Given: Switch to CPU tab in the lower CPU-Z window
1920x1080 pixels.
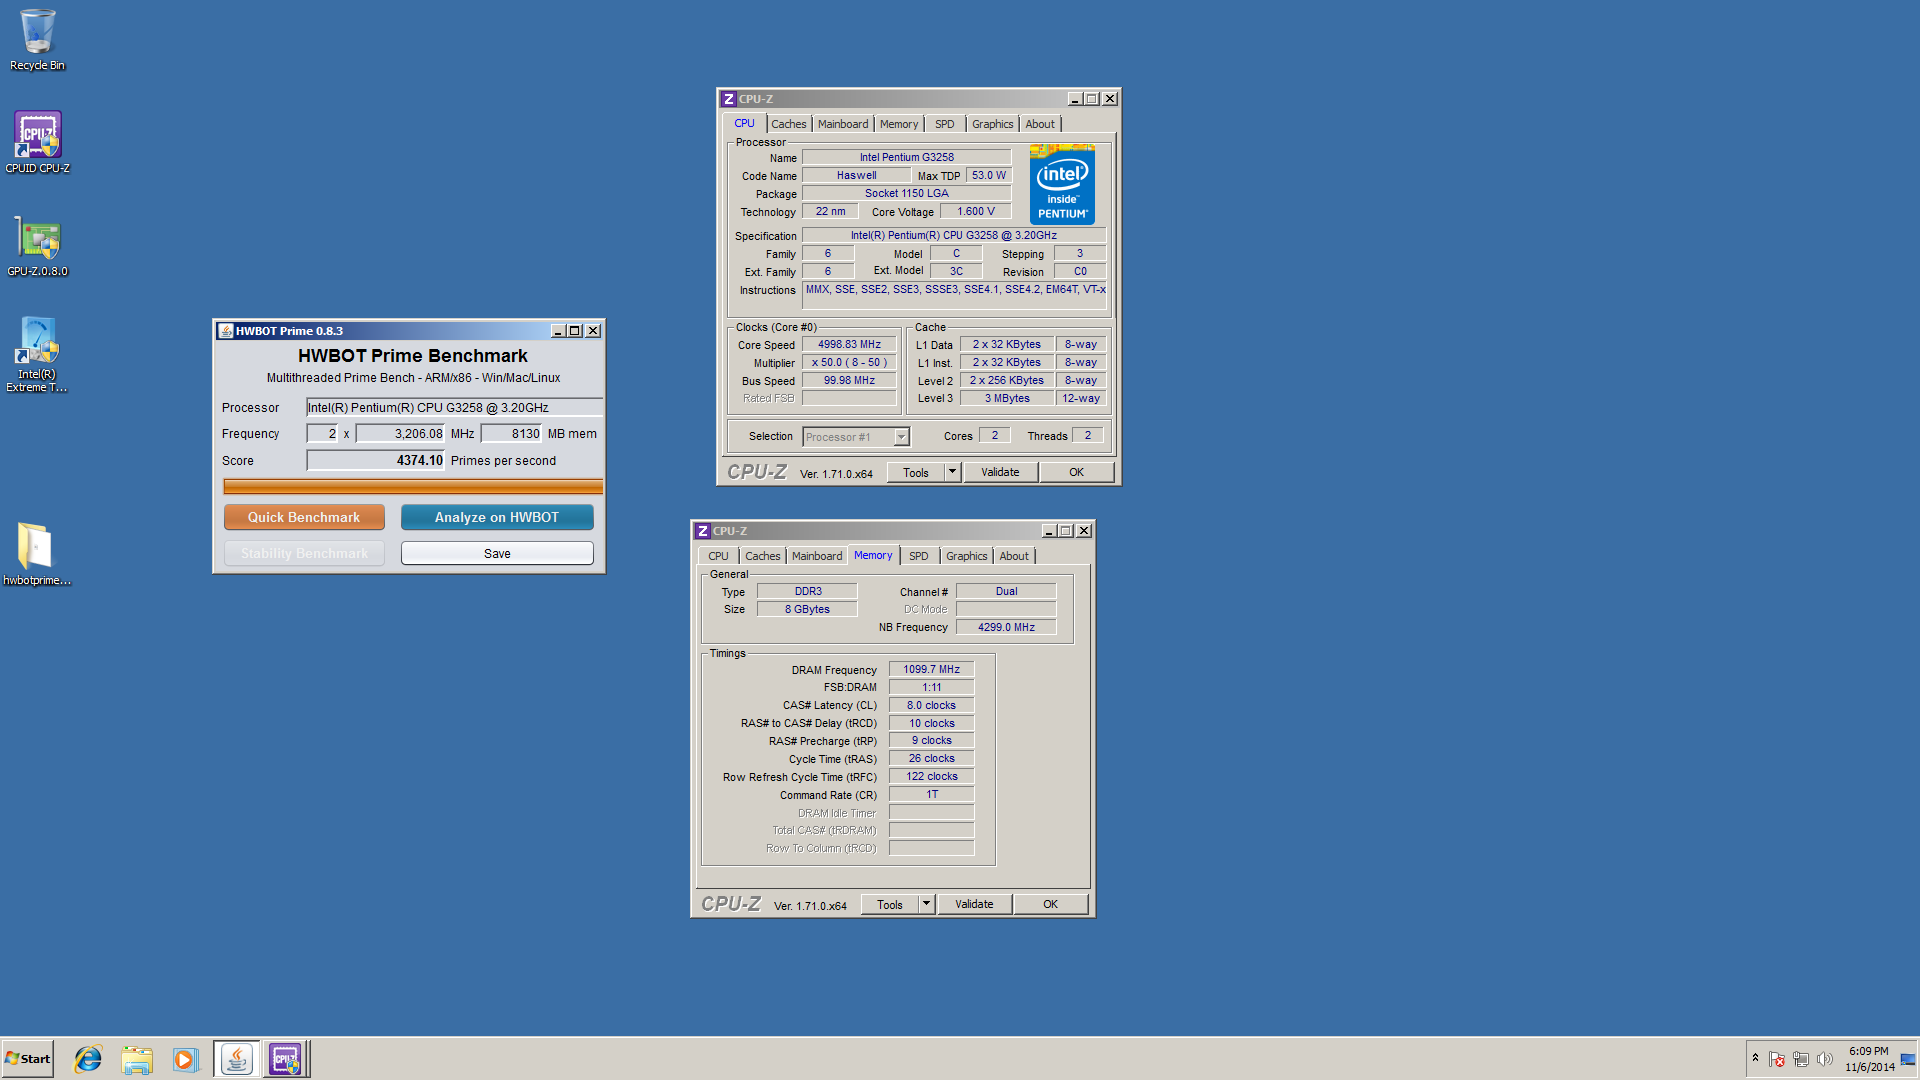Looking at the screenshot, I should [718, 556].
